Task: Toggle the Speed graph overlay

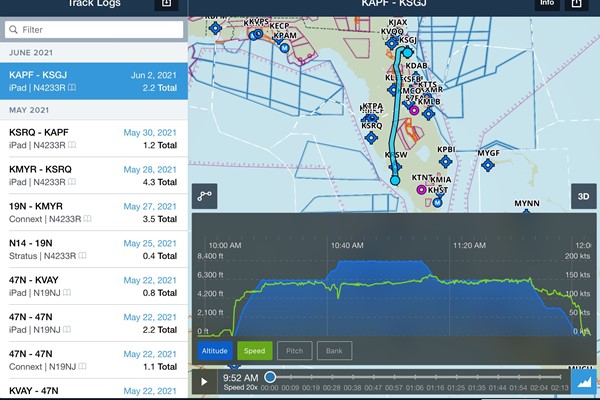Action: coord(254,350)
